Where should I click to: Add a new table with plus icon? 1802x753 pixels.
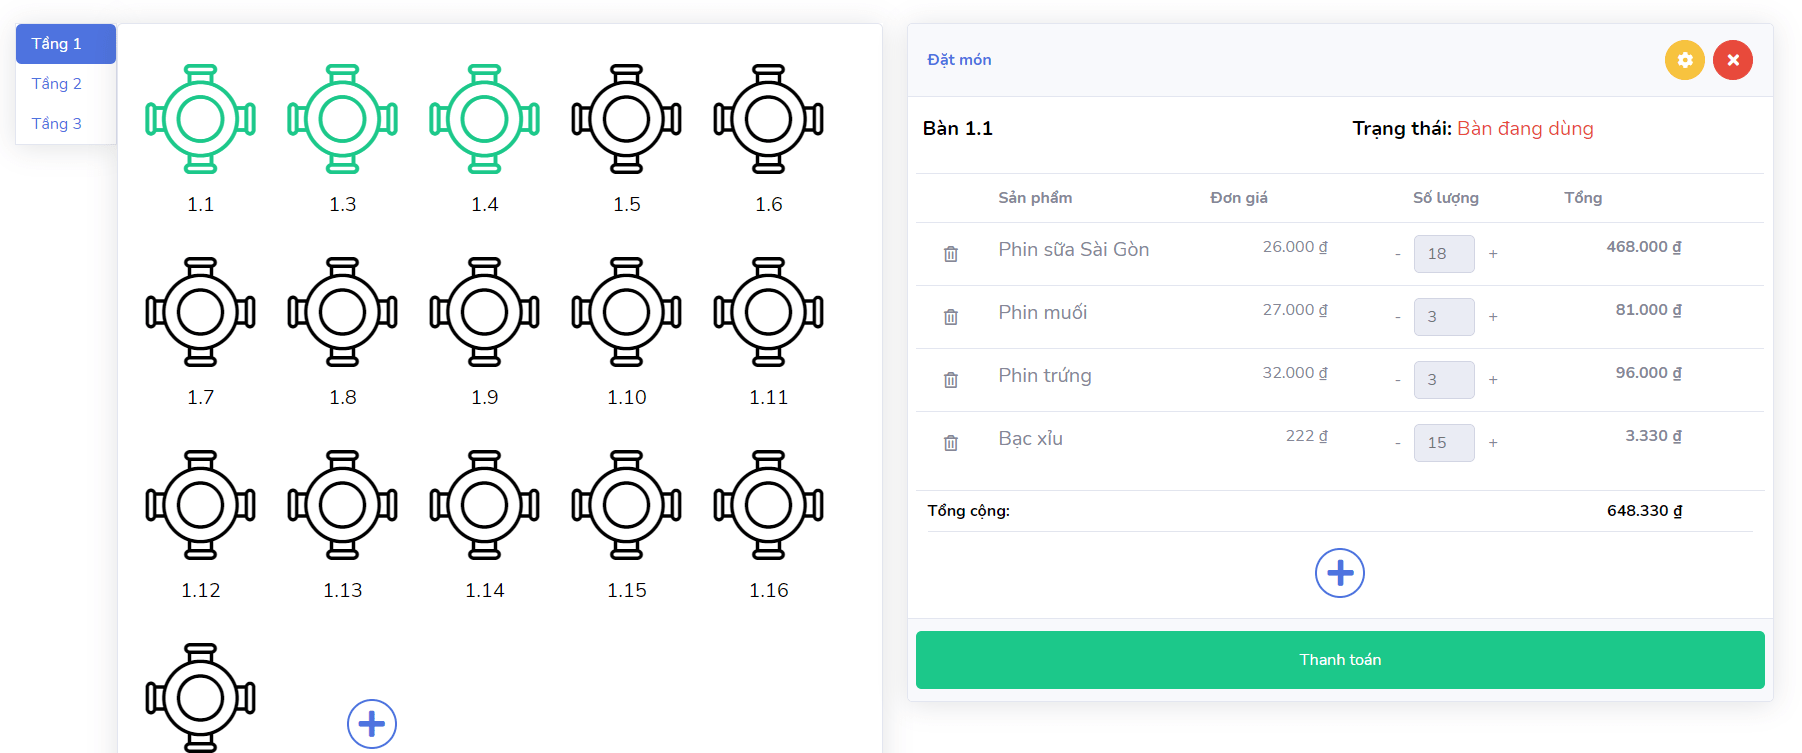(372, 724)
